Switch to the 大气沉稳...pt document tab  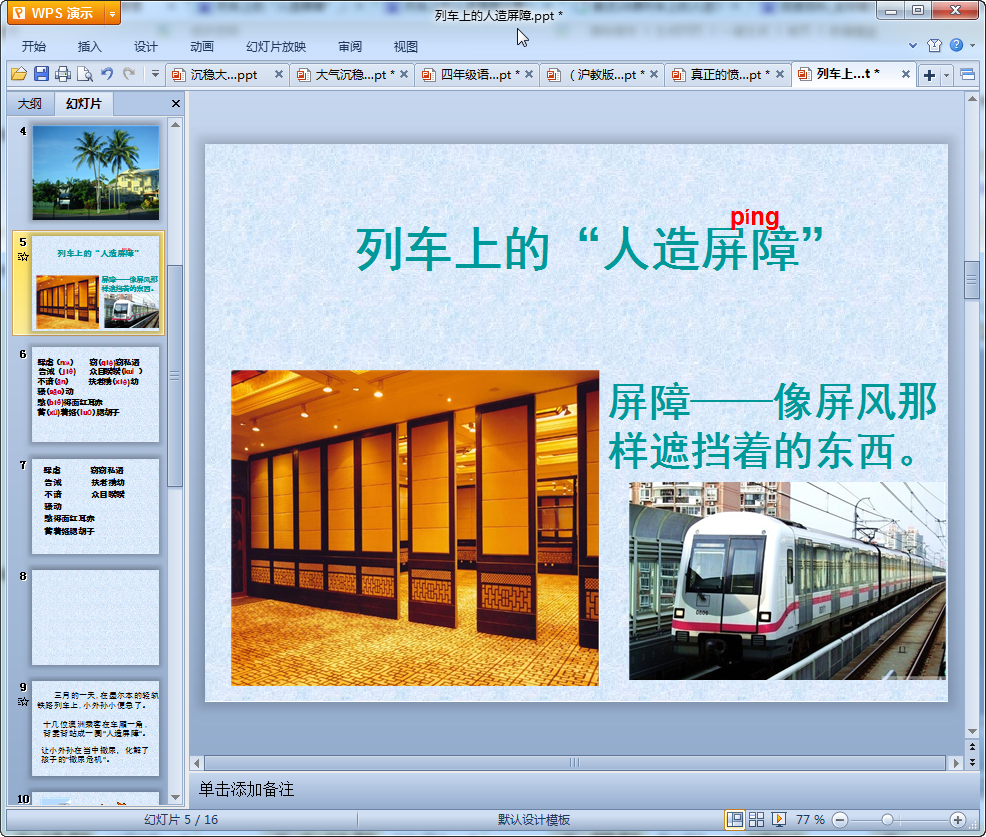(x=350, y=75)
